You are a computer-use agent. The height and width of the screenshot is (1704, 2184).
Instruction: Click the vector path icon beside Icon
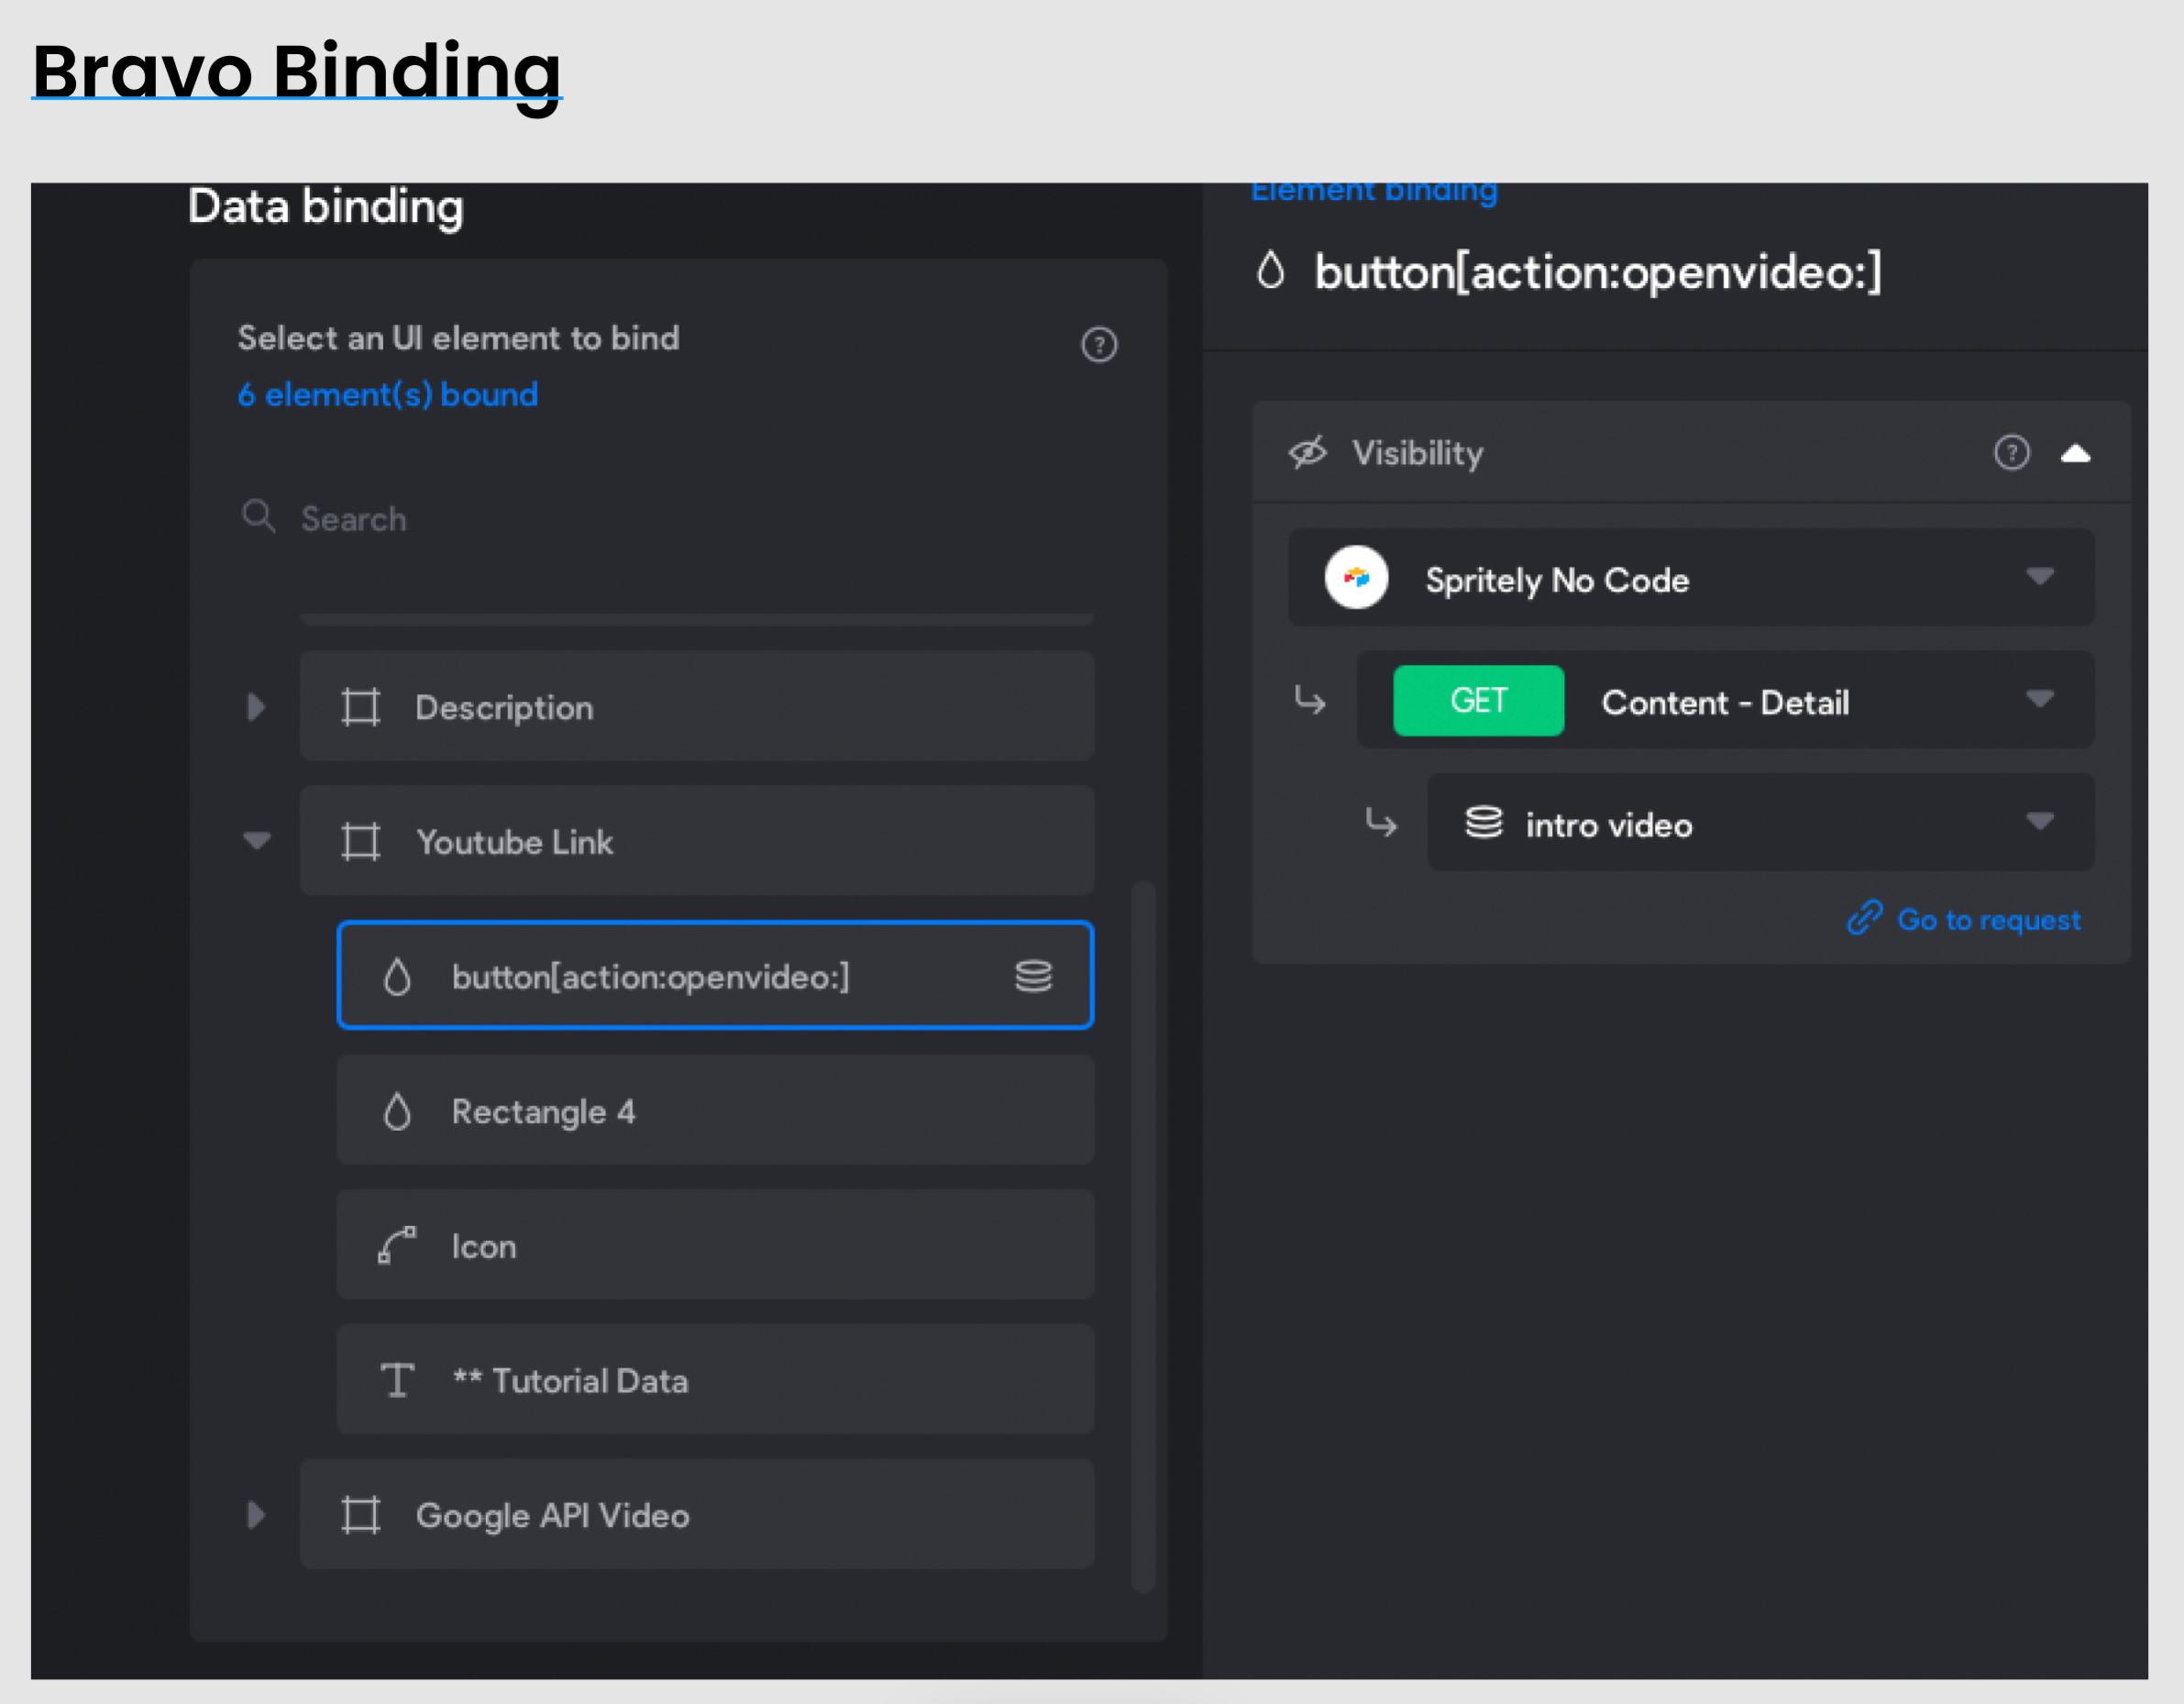click(397, 1246)
